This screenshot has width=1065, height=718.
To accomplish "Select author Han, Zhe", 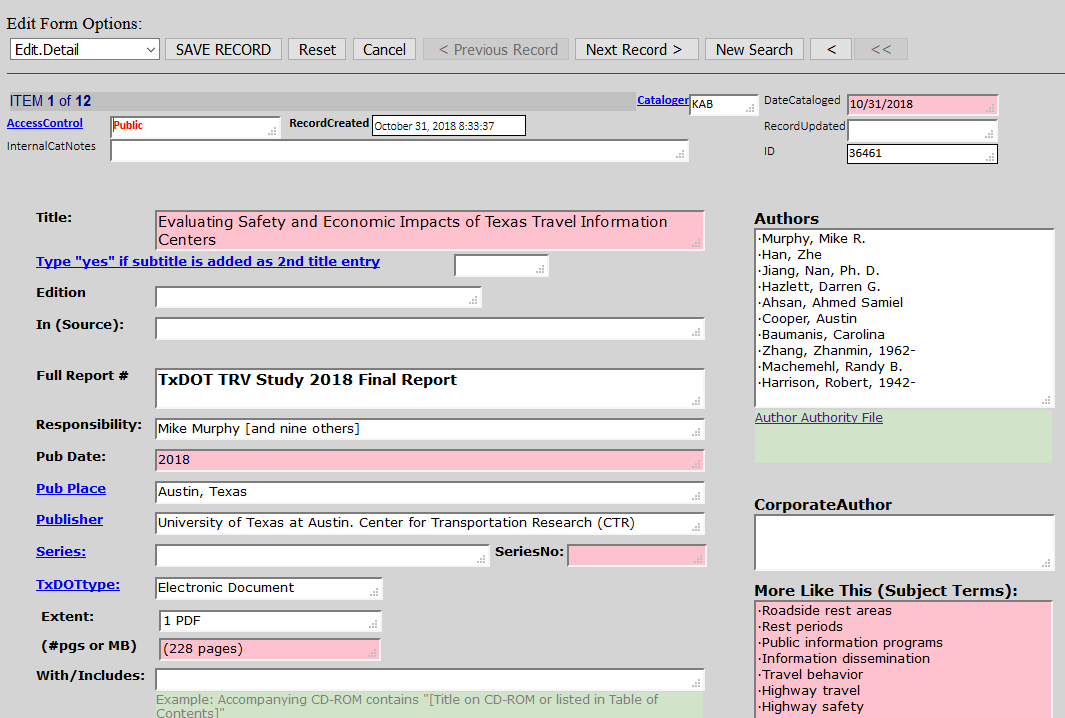I will [x=790, y=255].
